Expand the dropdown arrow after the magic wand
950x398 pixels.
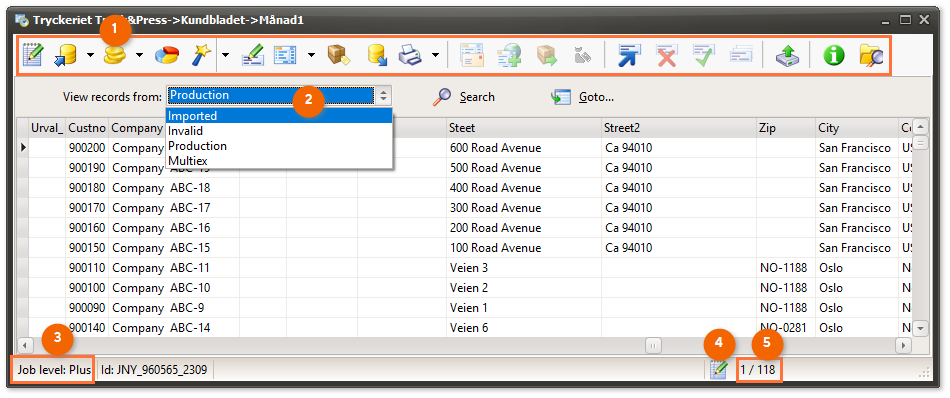[x=225, y=56]
